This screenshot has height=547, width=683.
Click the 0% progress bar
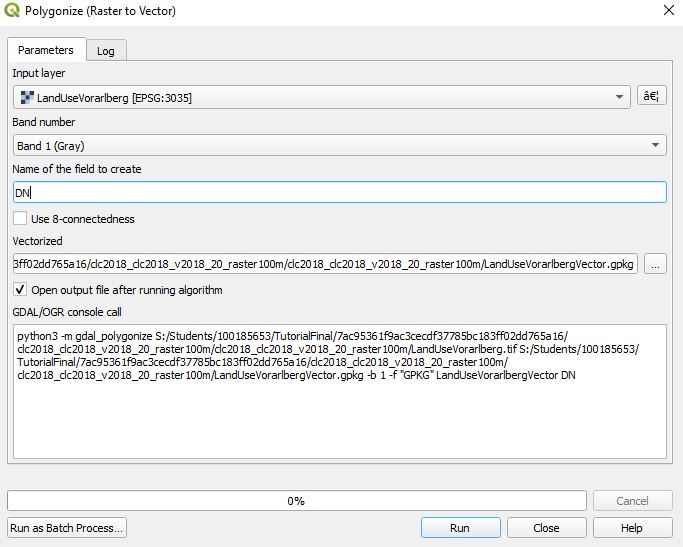click(x=296, y=501)
